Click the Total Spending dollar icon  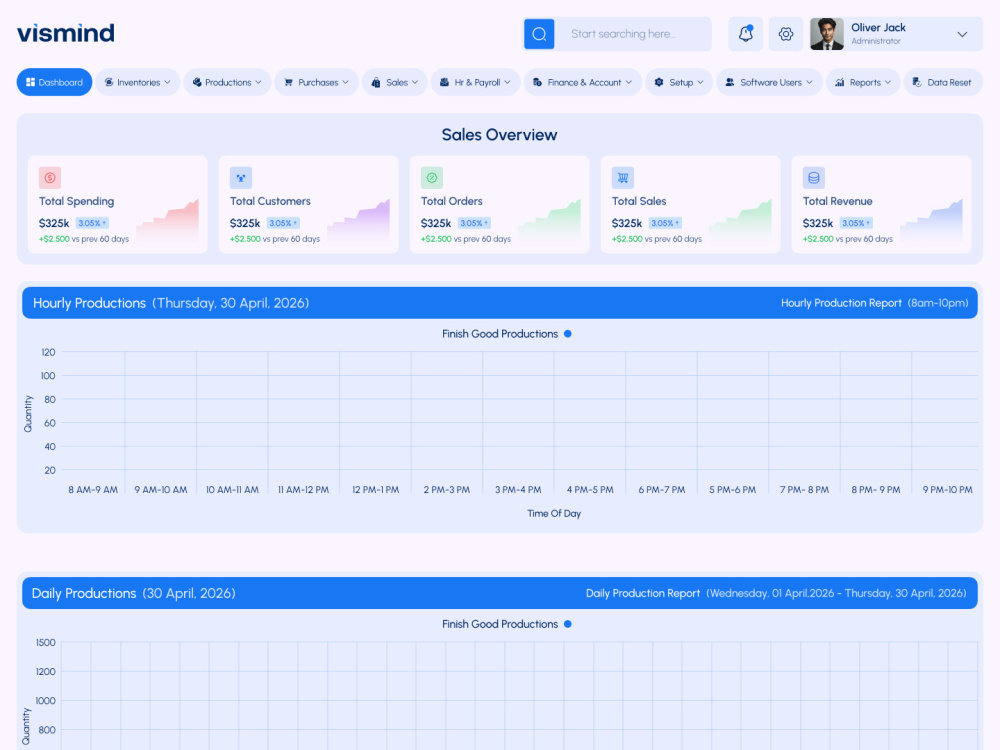pos(50,178)
